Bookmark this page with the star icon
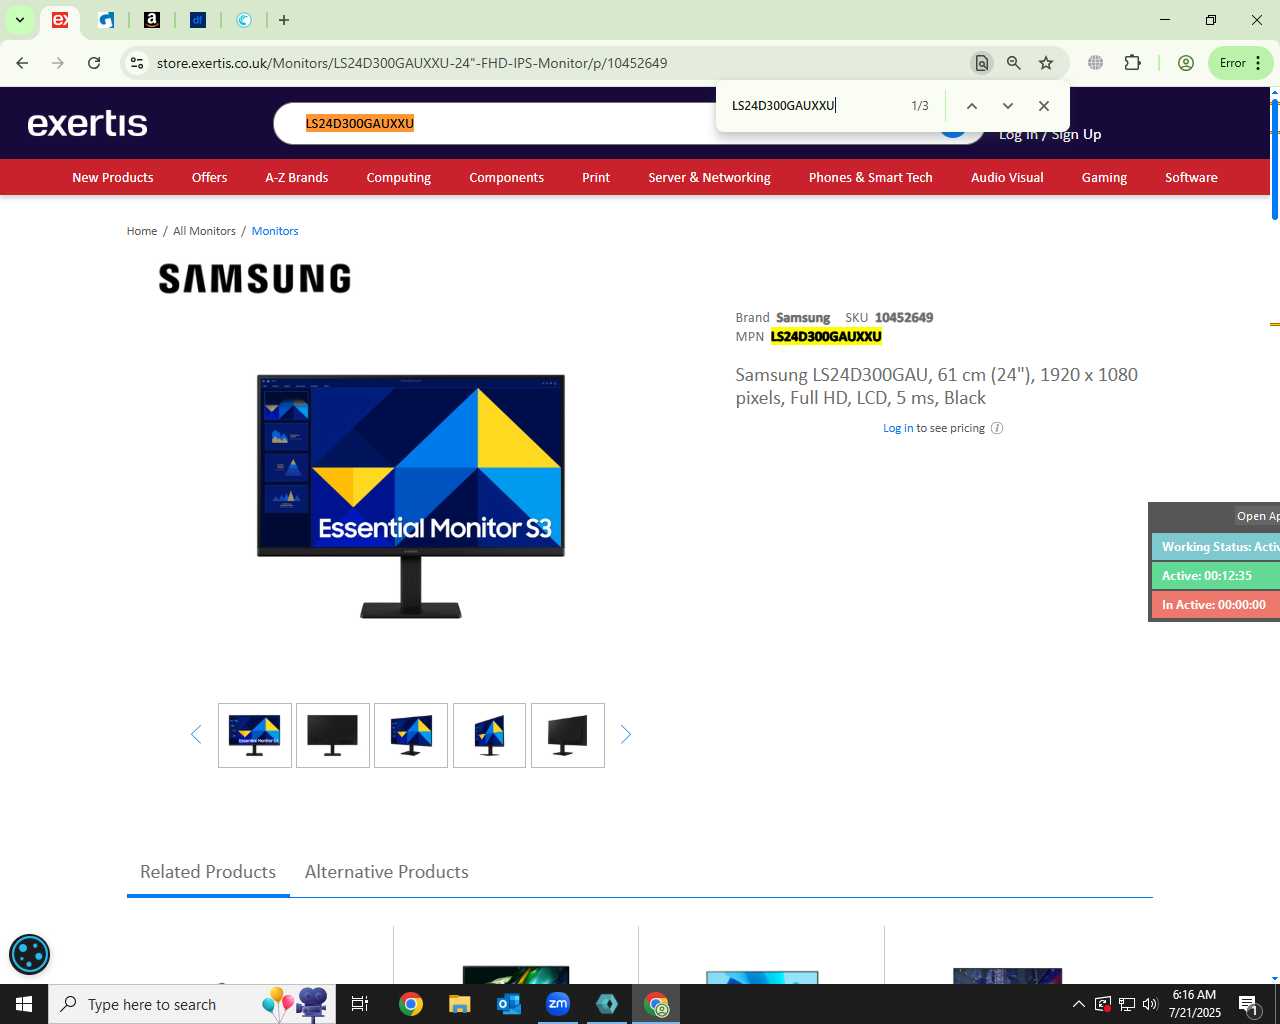 click(1046, 63)
